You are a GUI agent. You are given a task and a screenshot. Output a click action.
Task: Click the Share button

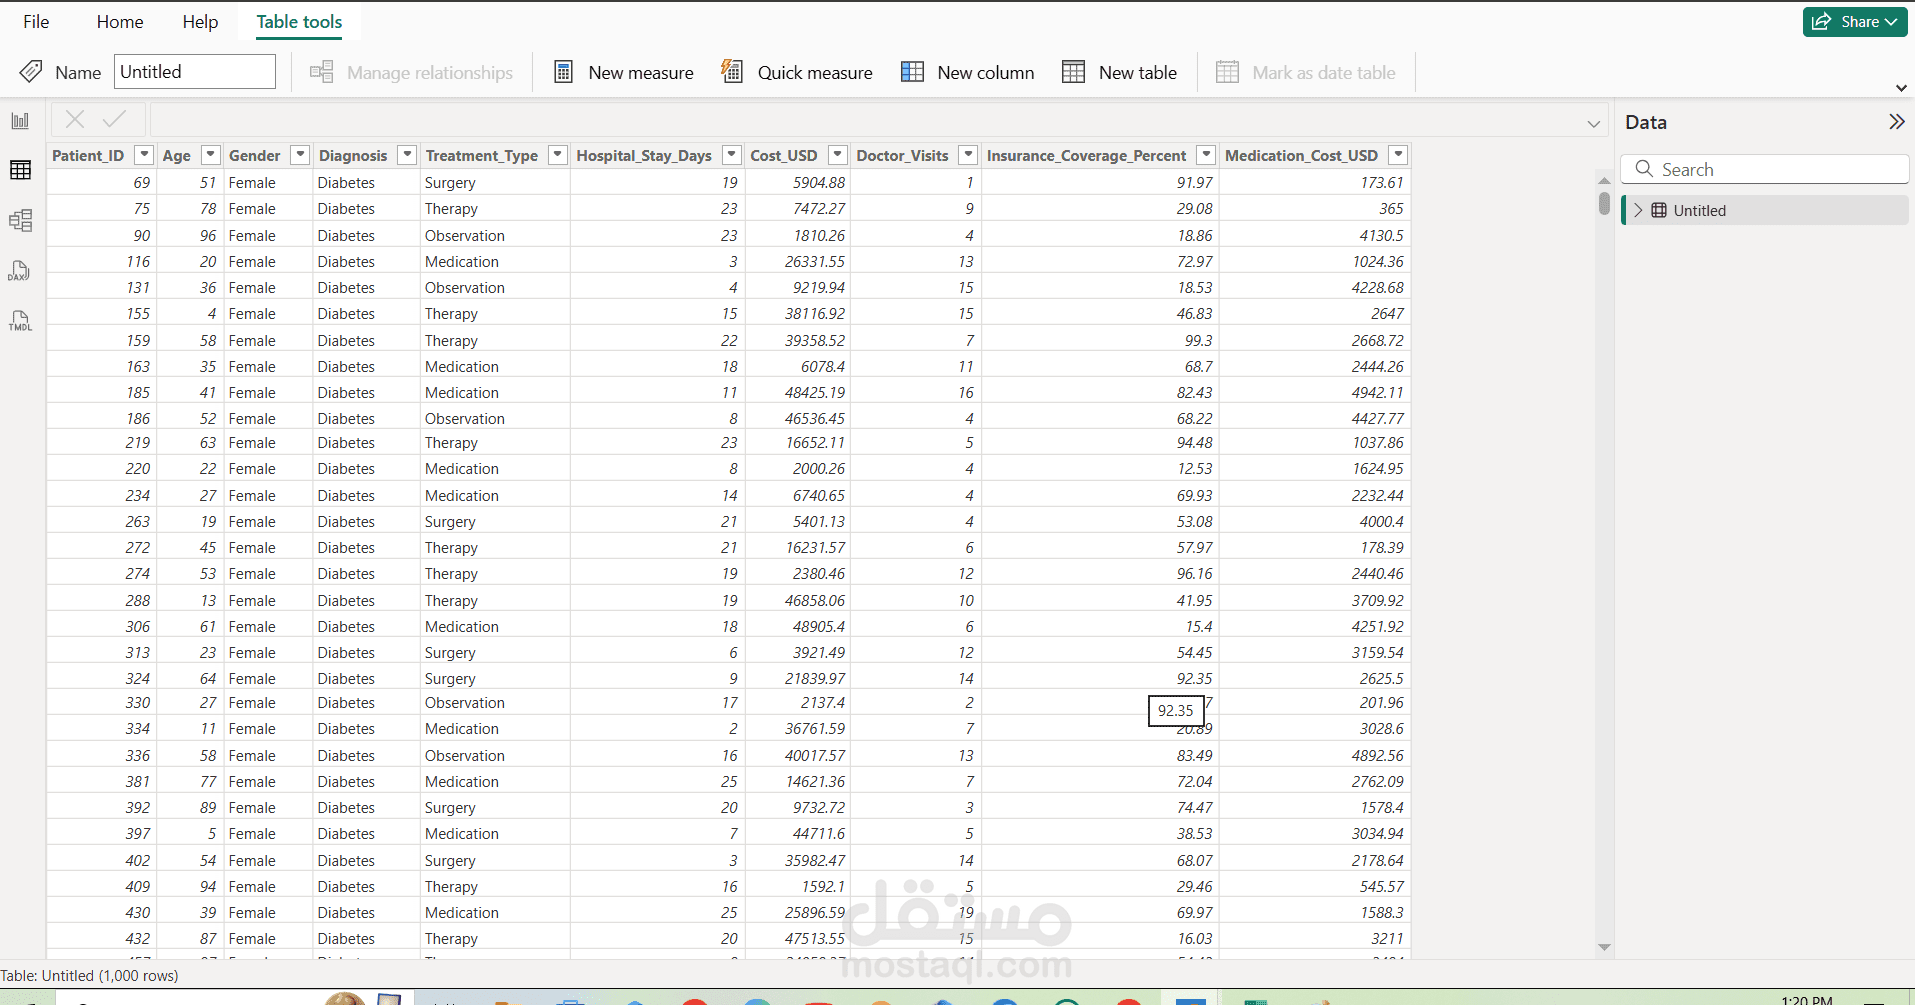pos(1855,22)
